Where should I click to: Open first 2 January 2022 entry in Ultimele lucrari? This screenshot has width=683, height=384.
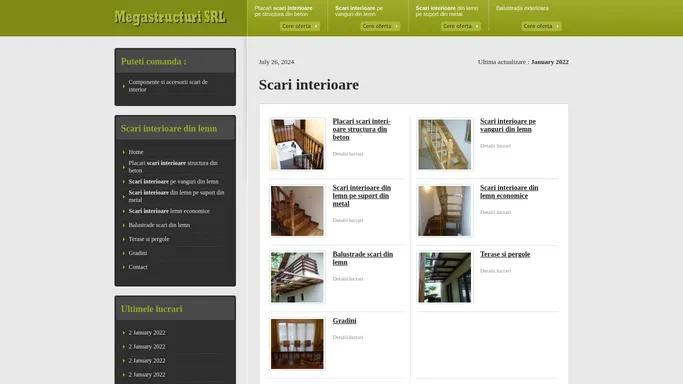[147, 333]
